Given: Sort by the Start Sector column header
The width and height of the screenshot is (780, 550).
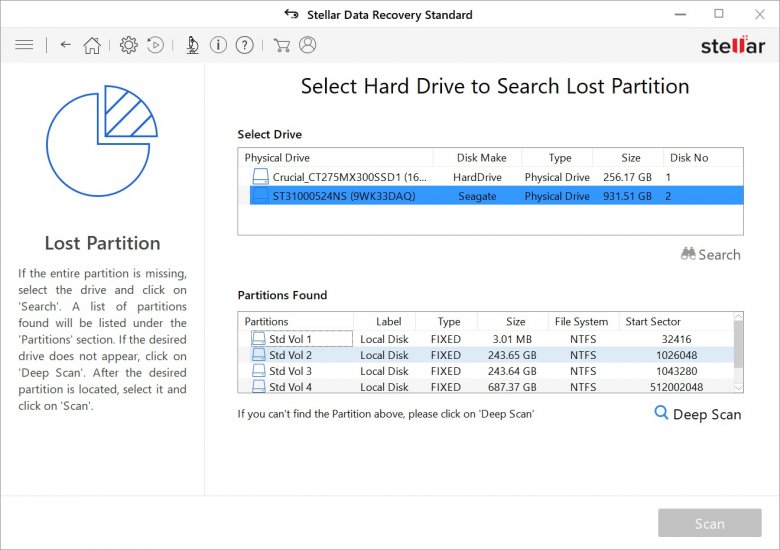Looking at the screenshot, I should pos(652,322).
